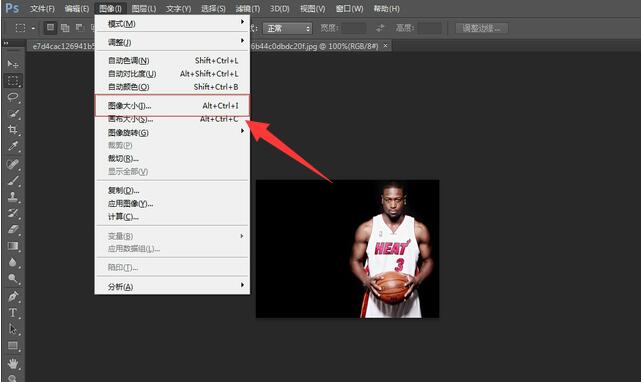Enable New Selection mode in options bar
Viewport: 641px width, 382px height.
coord(50,28)
